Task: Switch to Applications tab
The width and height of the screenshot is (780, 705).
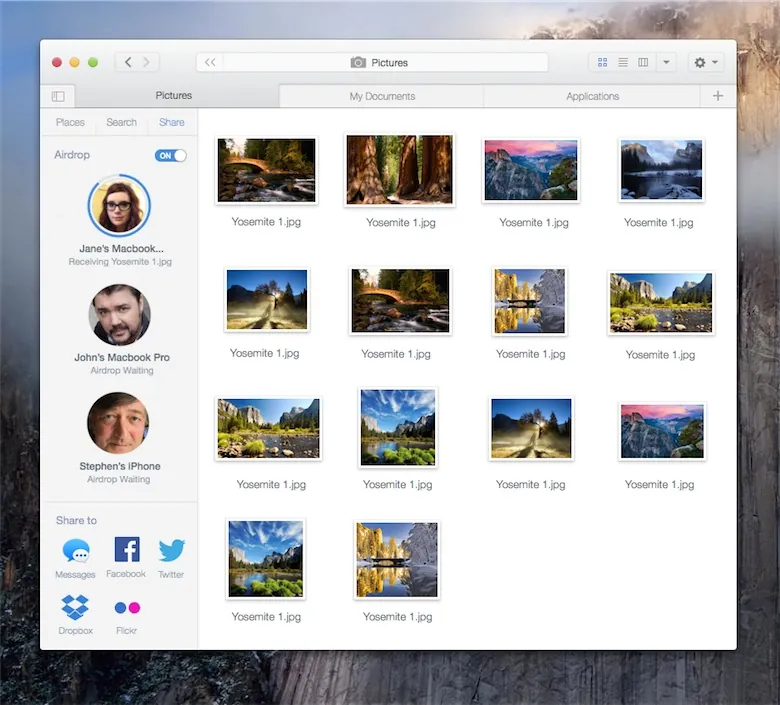Action: click(x=592, y=96)
